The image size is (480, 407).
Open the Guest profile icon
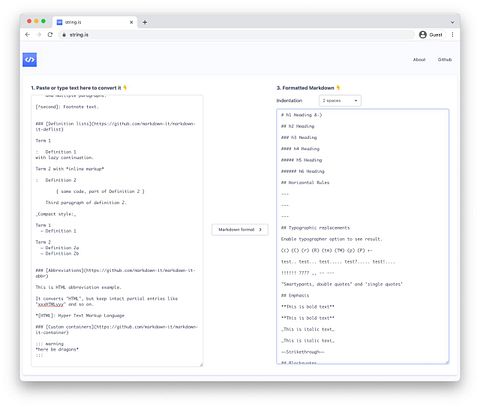coord(423,35)
